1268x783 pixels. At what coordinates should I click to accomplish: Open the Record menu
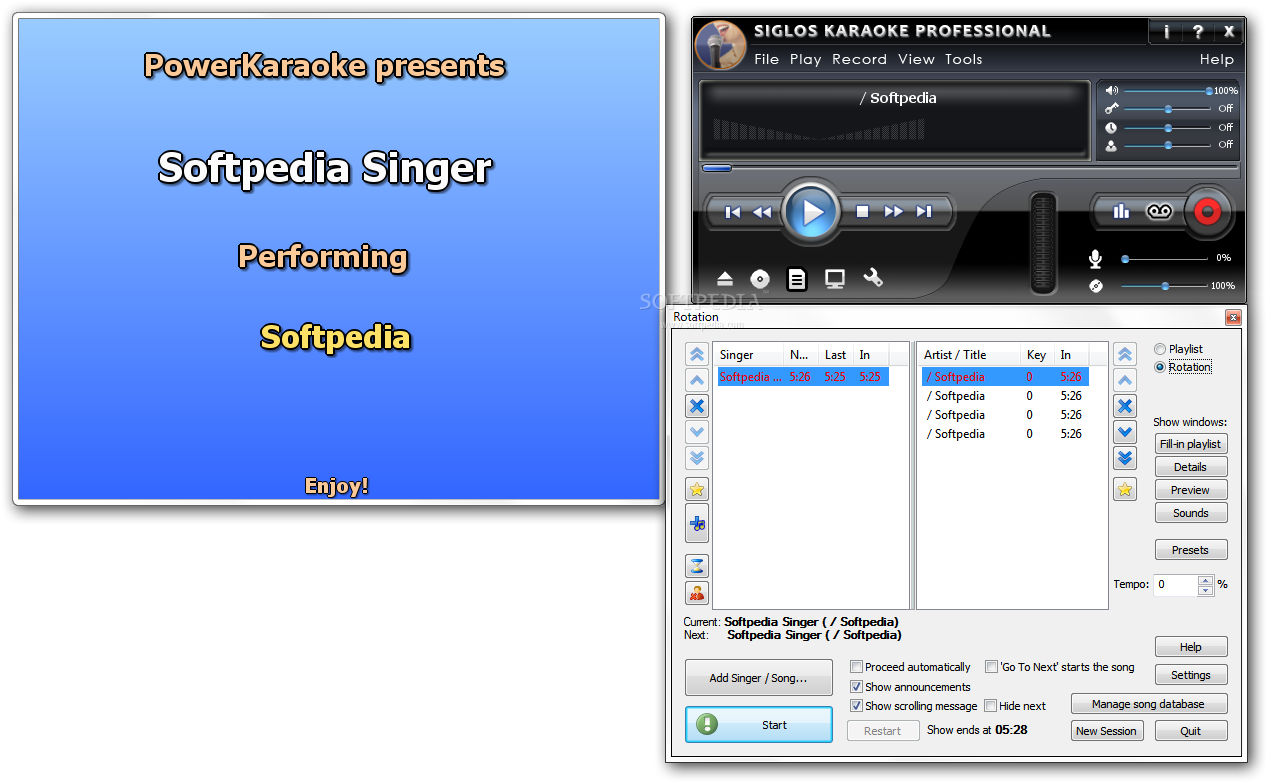pos(859,59)
